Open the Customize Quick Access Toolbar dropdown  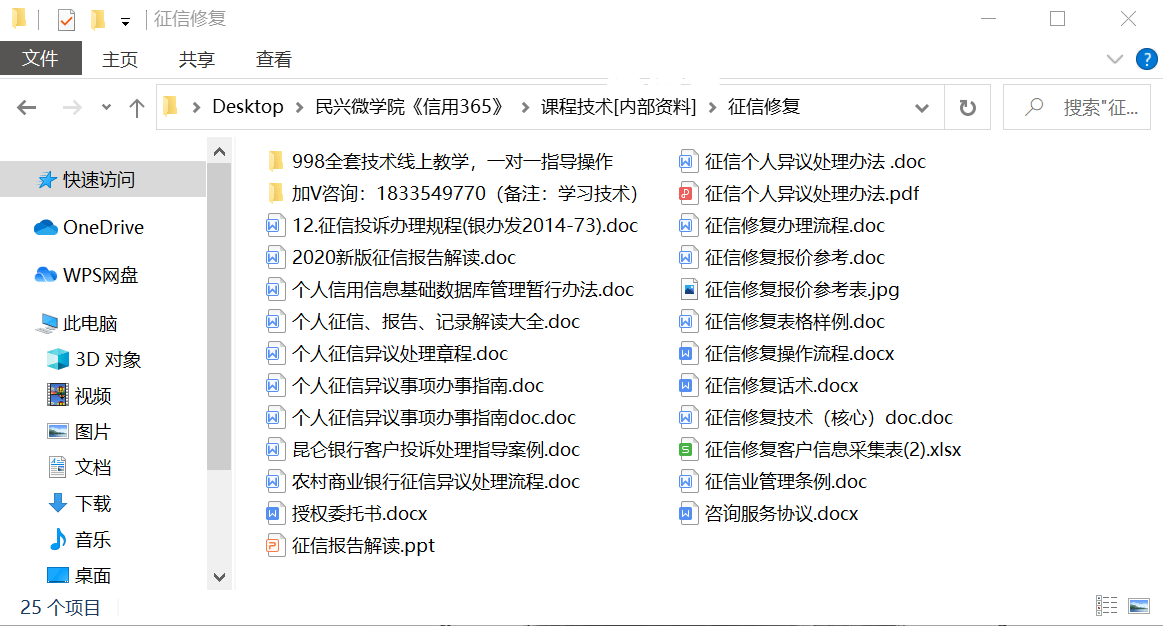coord(125,22)
